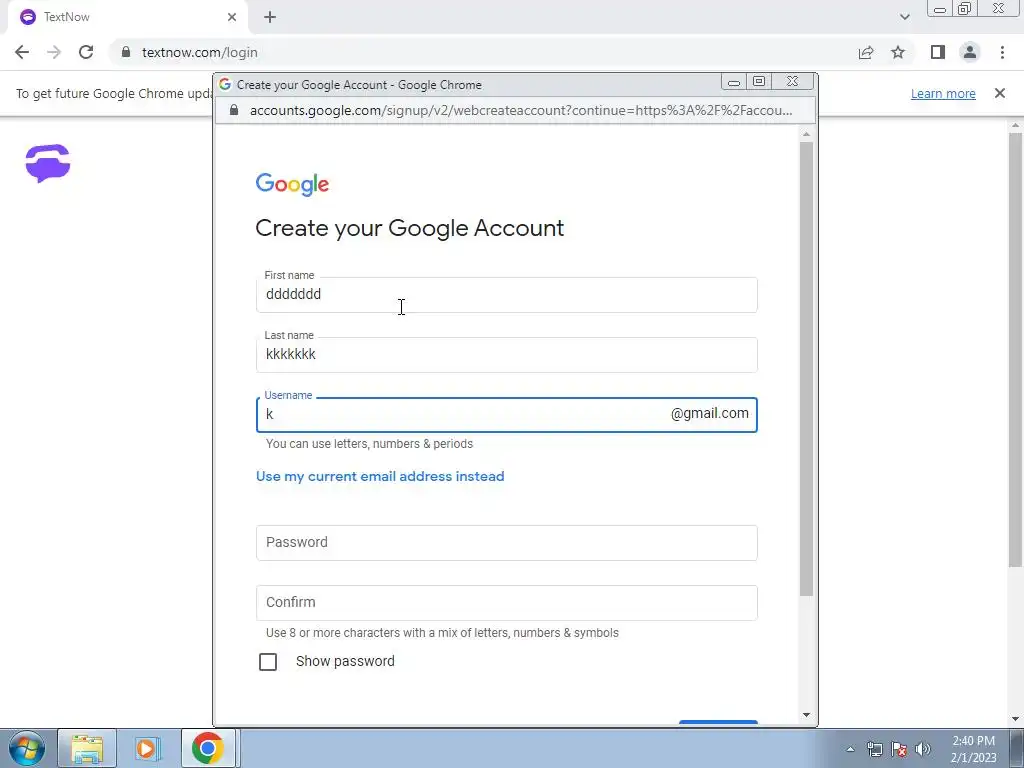
Task: Click 'Use 8 or more characters' password hint
Action: [x=442, y=633]
